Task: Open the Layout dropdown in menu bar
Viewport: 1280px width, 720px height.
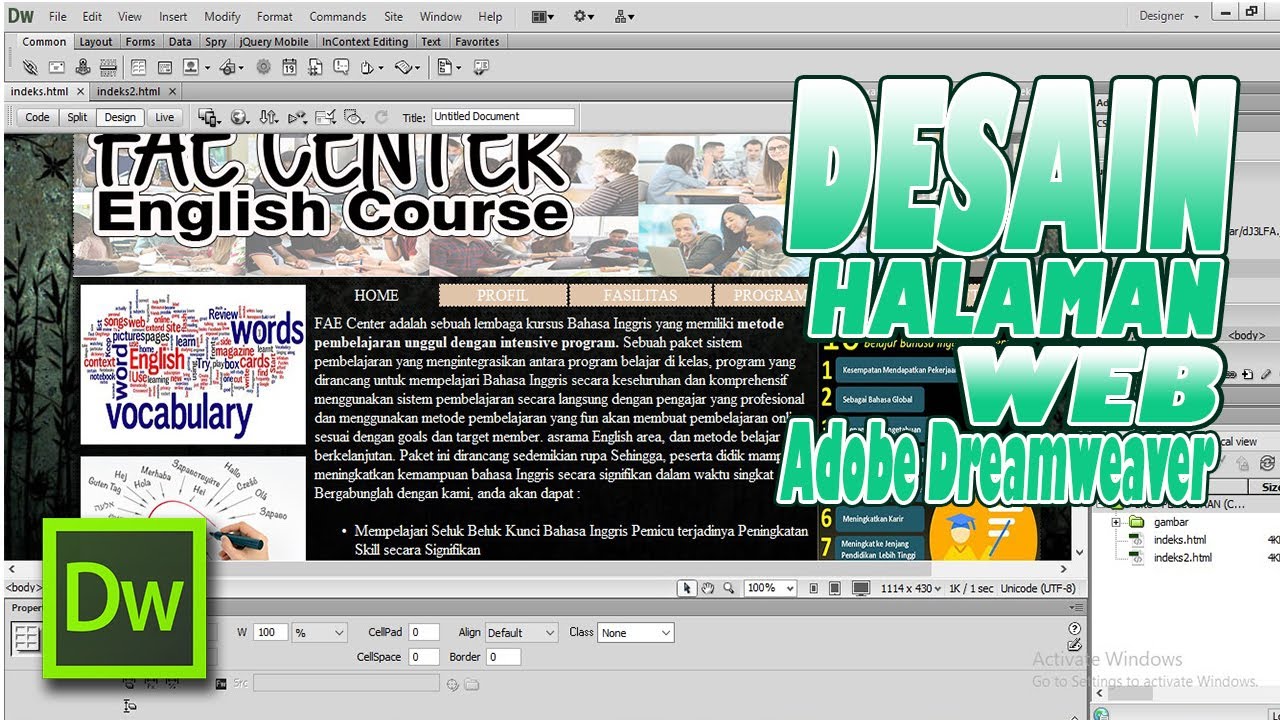Action: click(544, 16)
